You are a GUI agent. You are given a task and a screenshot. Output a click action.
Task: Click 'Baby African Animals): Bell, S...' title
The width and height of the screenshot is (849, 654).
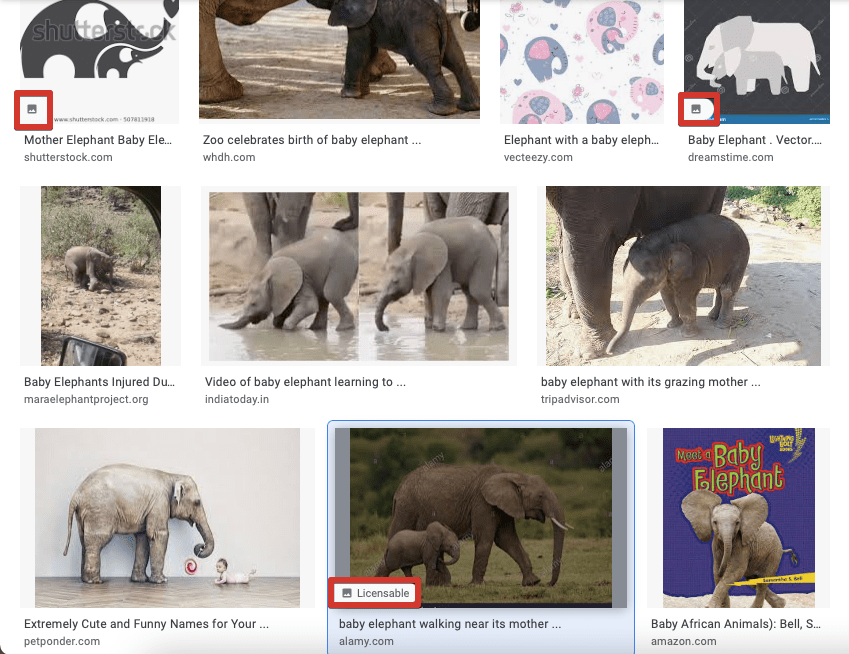(x=736, y=624)
